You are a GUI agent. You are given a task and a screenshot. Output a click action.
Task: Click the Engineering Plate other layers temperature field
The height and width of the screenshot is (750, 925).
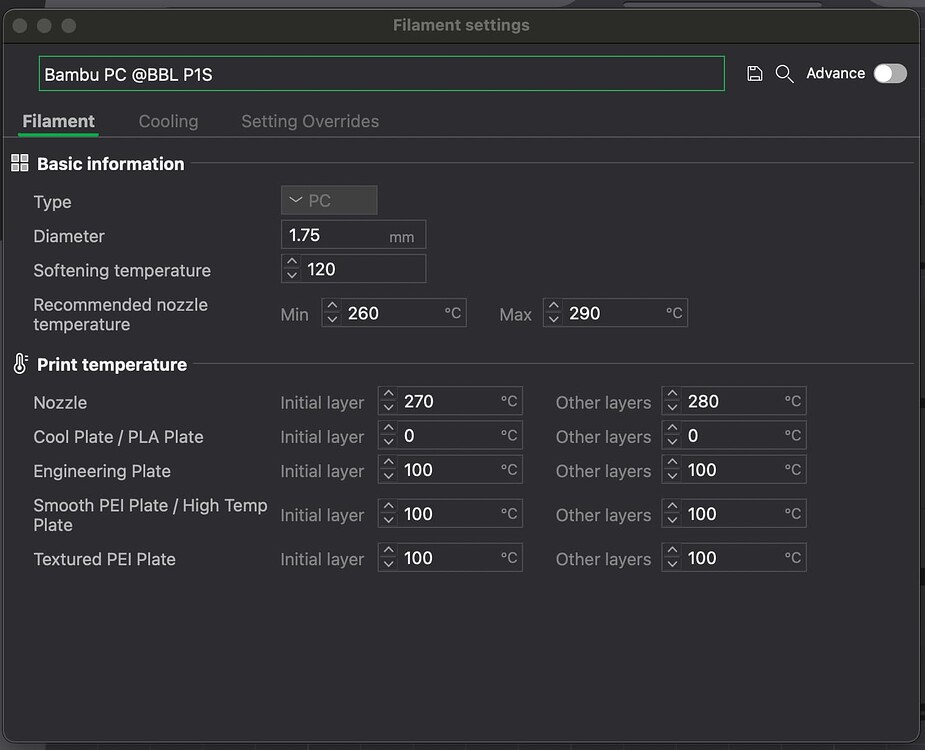click(734, 470)
